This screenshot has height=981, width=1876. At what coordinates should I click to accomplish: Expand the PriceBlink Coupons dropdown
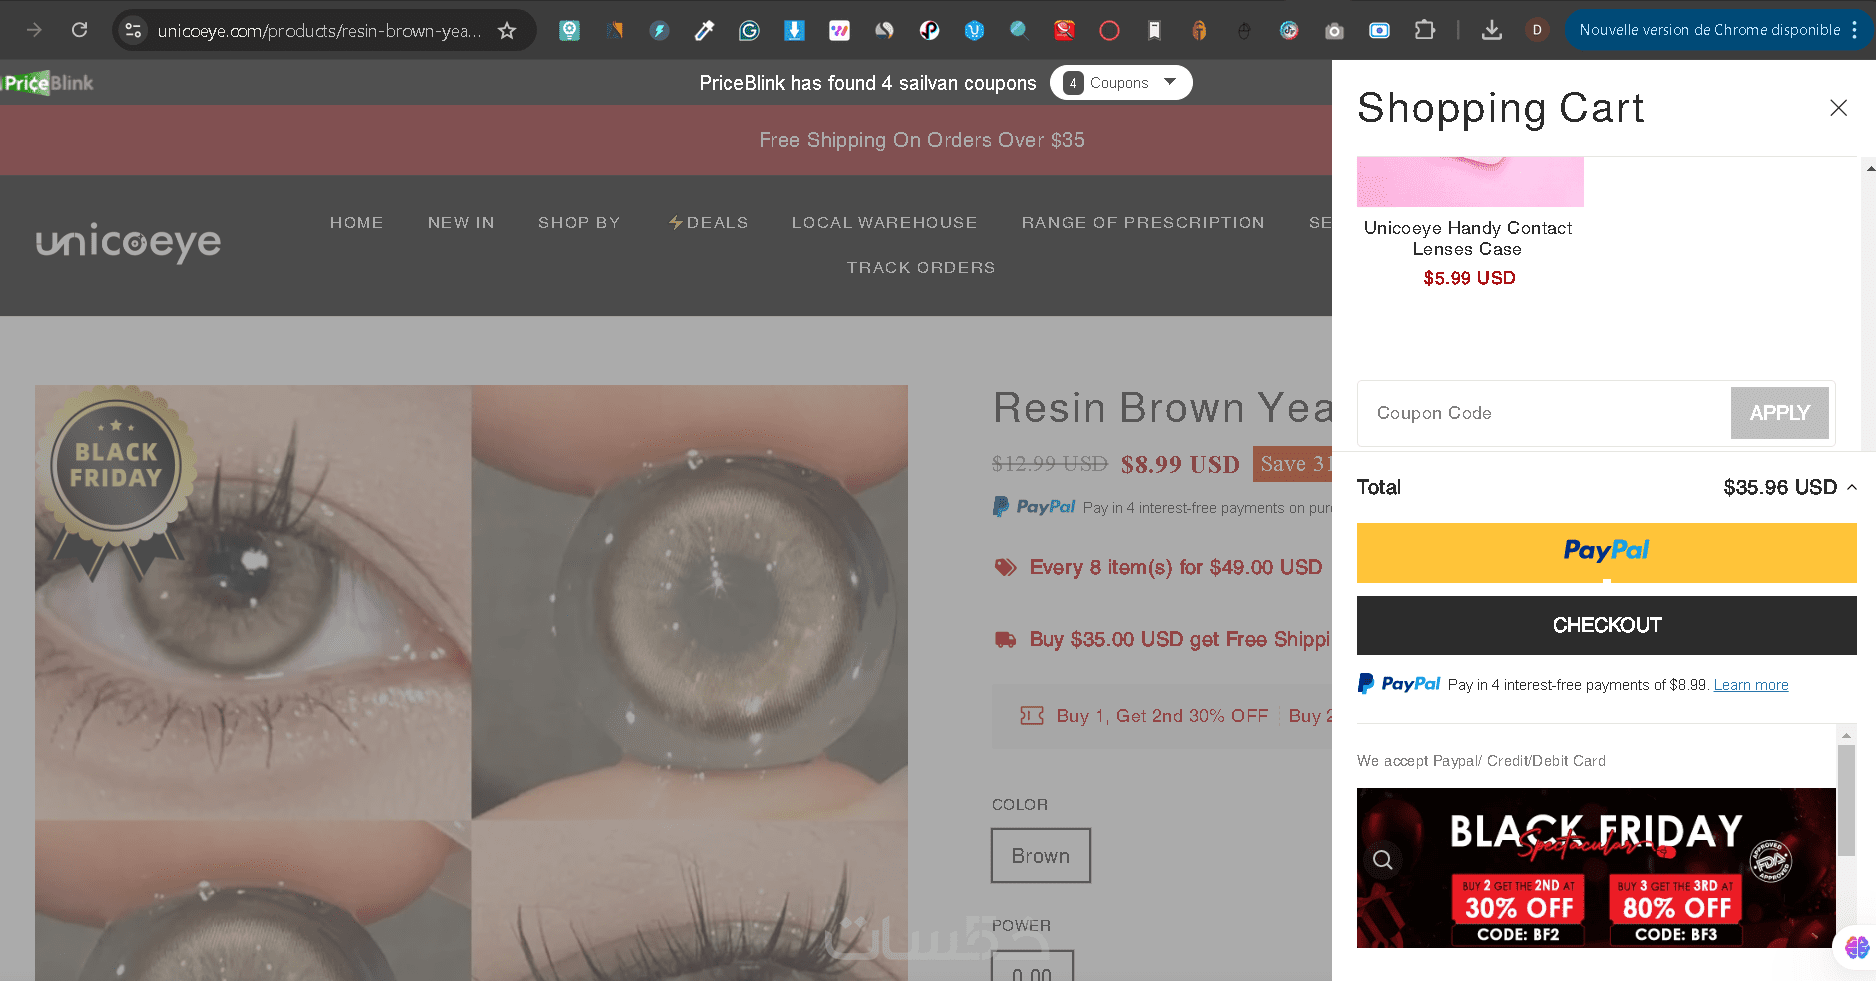[1121, 83]
